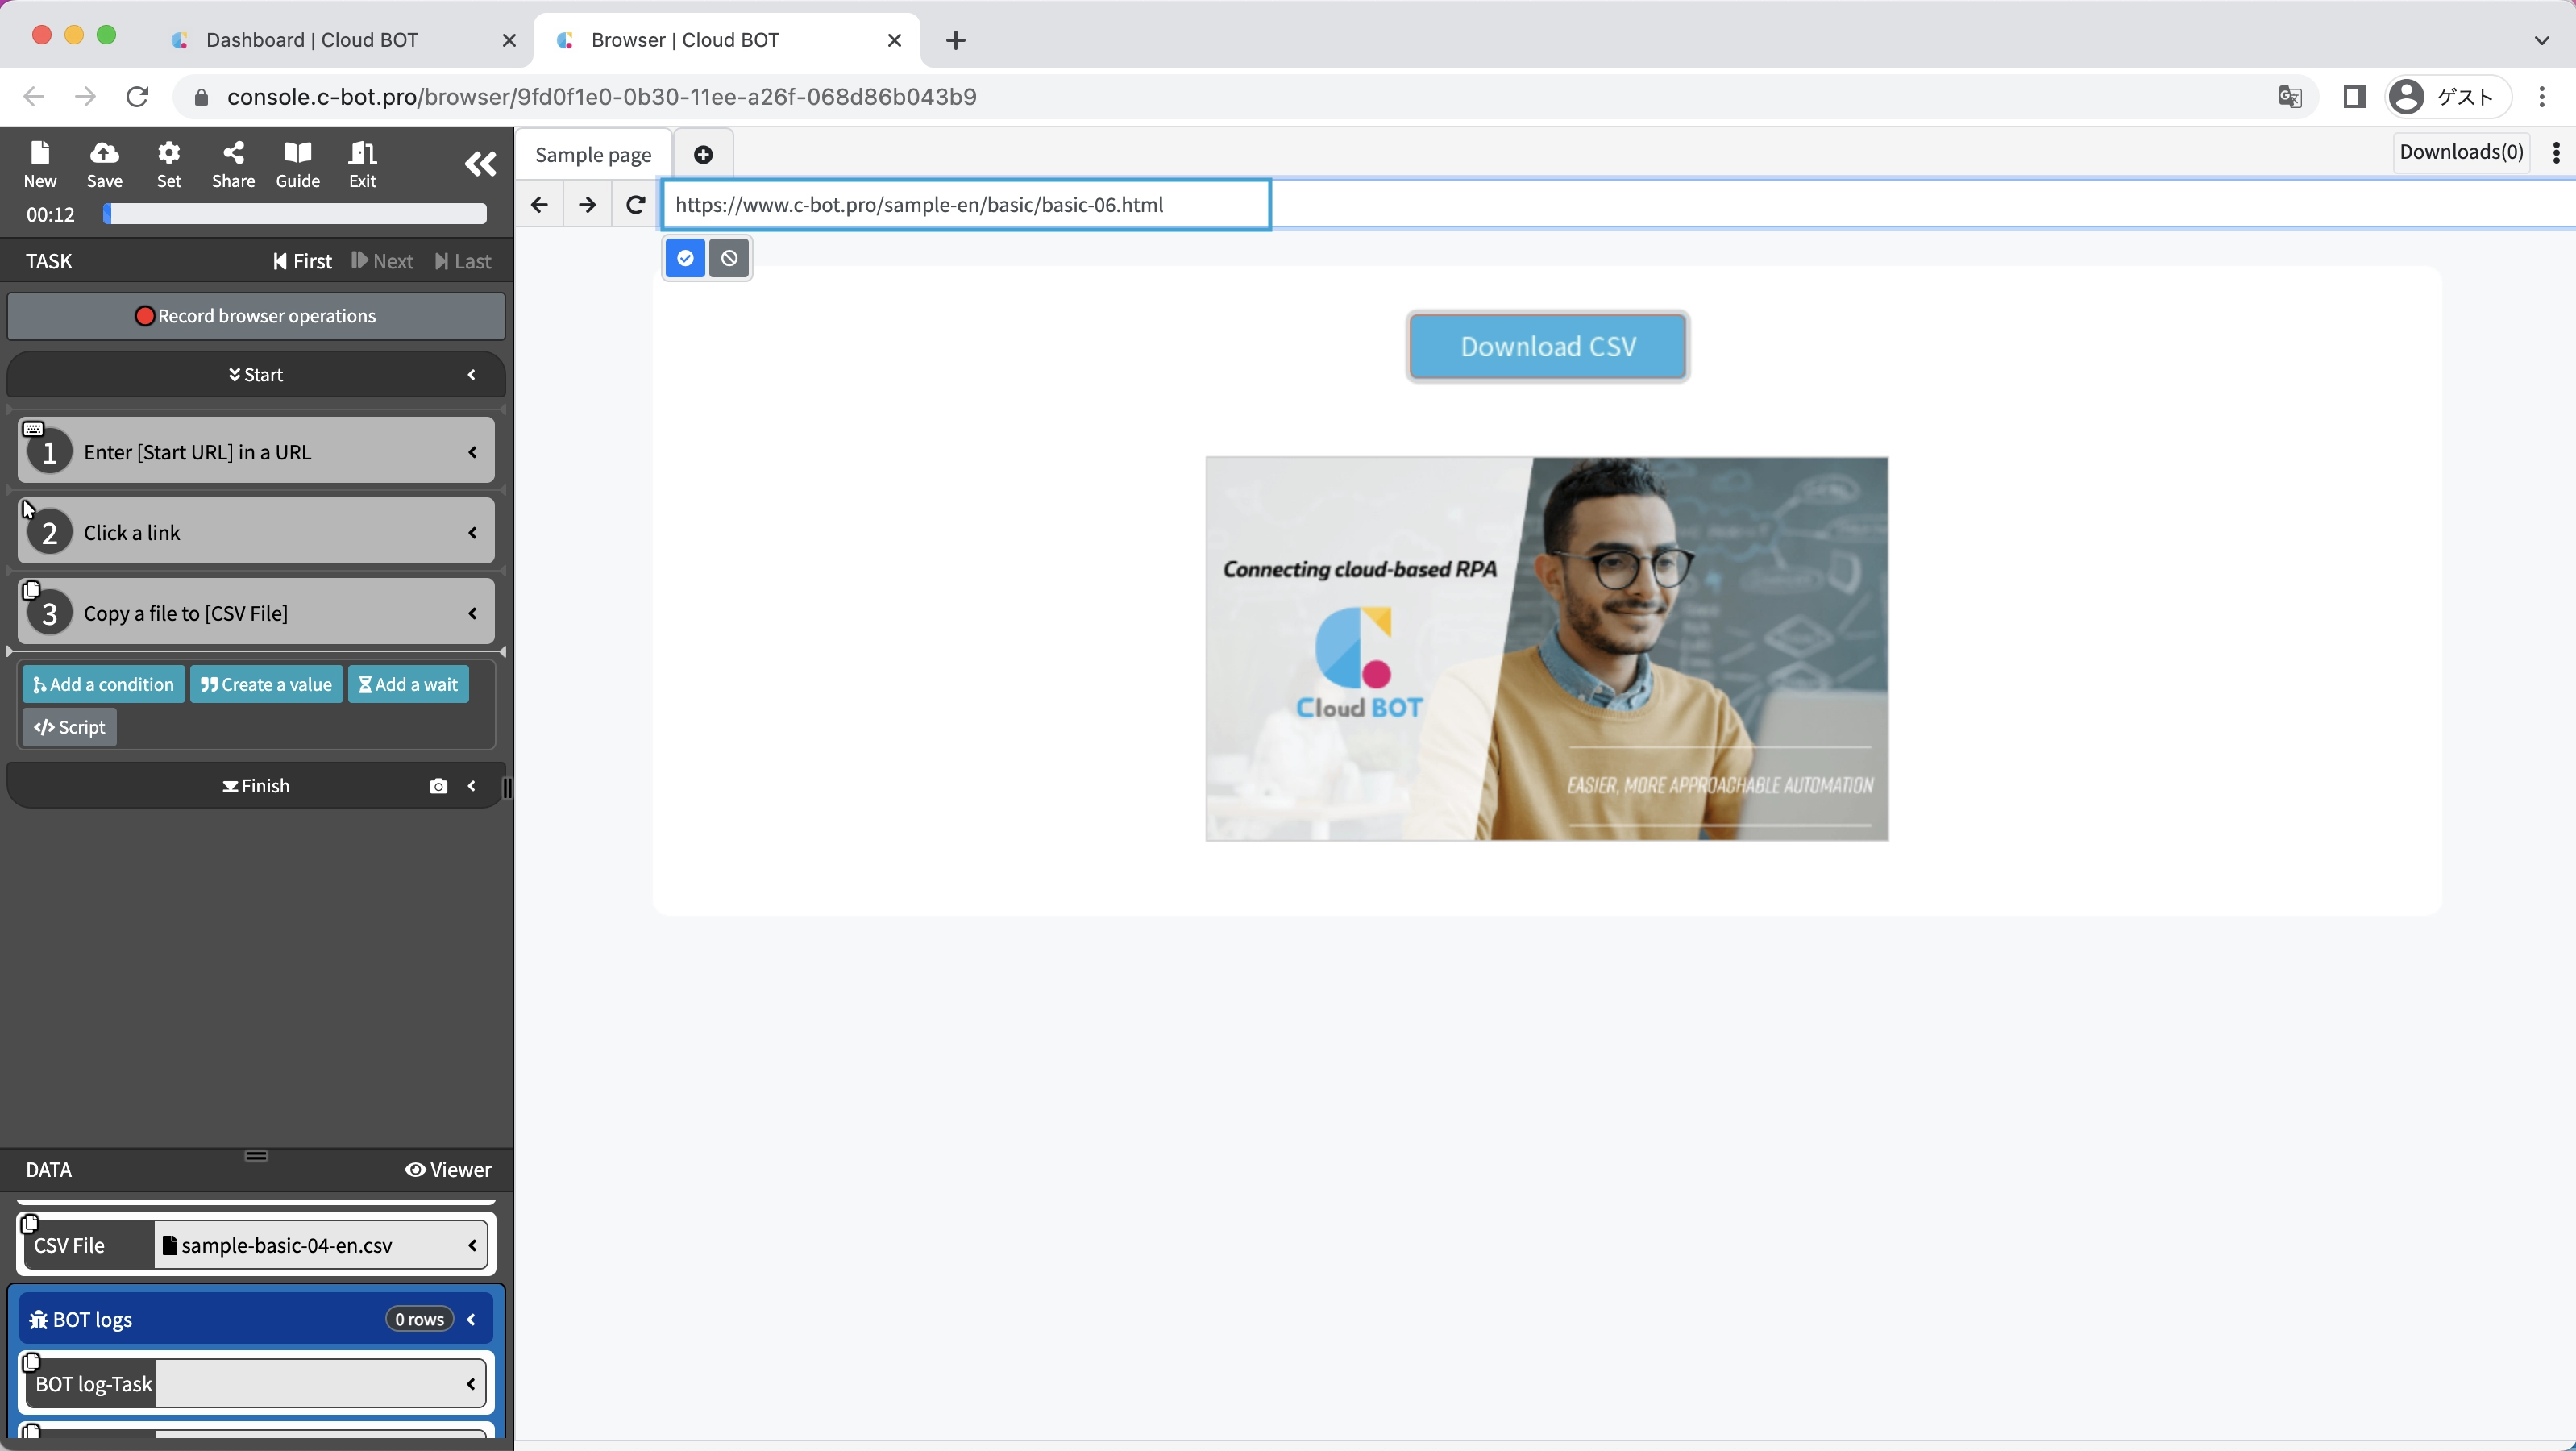Image resolution: width=2576 pixels, height=1451 pixels.
Task: Open CSV File value dropdown arrow
Action: (471, 1245)
